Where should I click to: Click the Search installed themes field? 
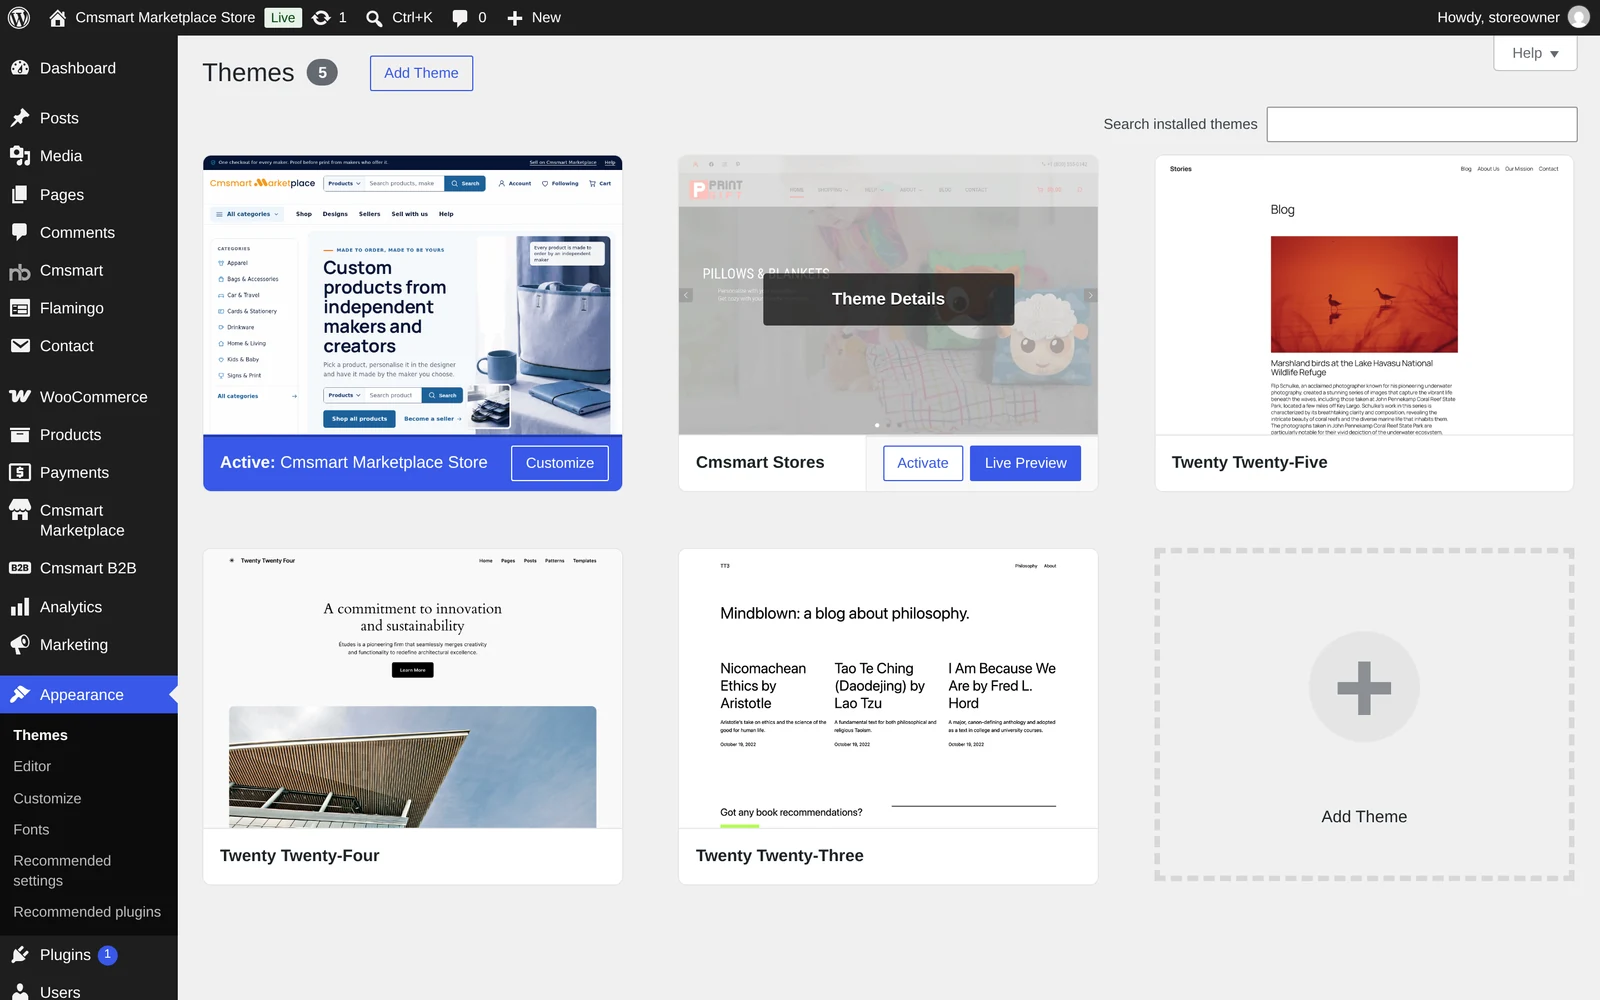click(1422, 124)
